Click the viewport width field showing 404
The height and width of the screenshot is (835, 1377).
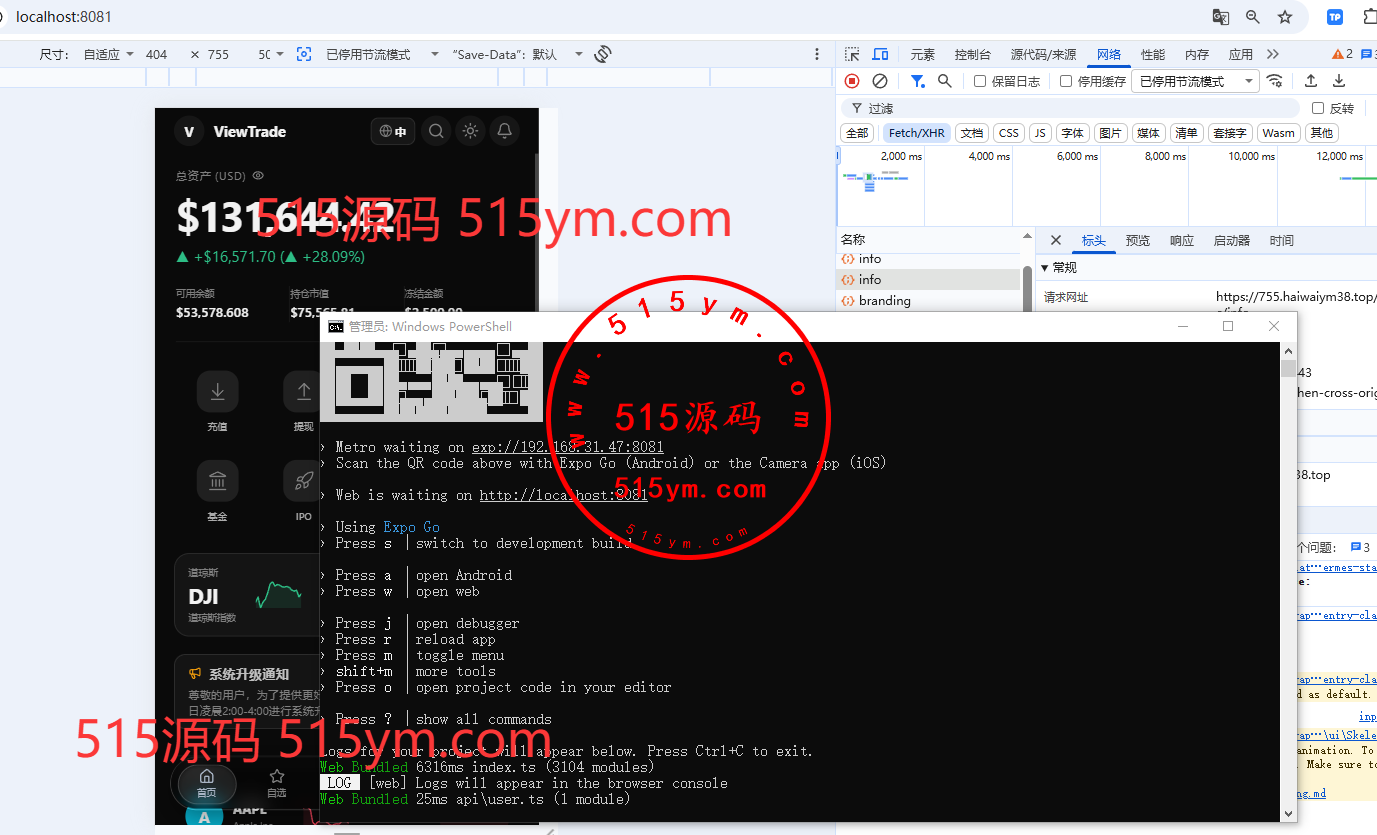pyautogui.click(x=159, y=54)
